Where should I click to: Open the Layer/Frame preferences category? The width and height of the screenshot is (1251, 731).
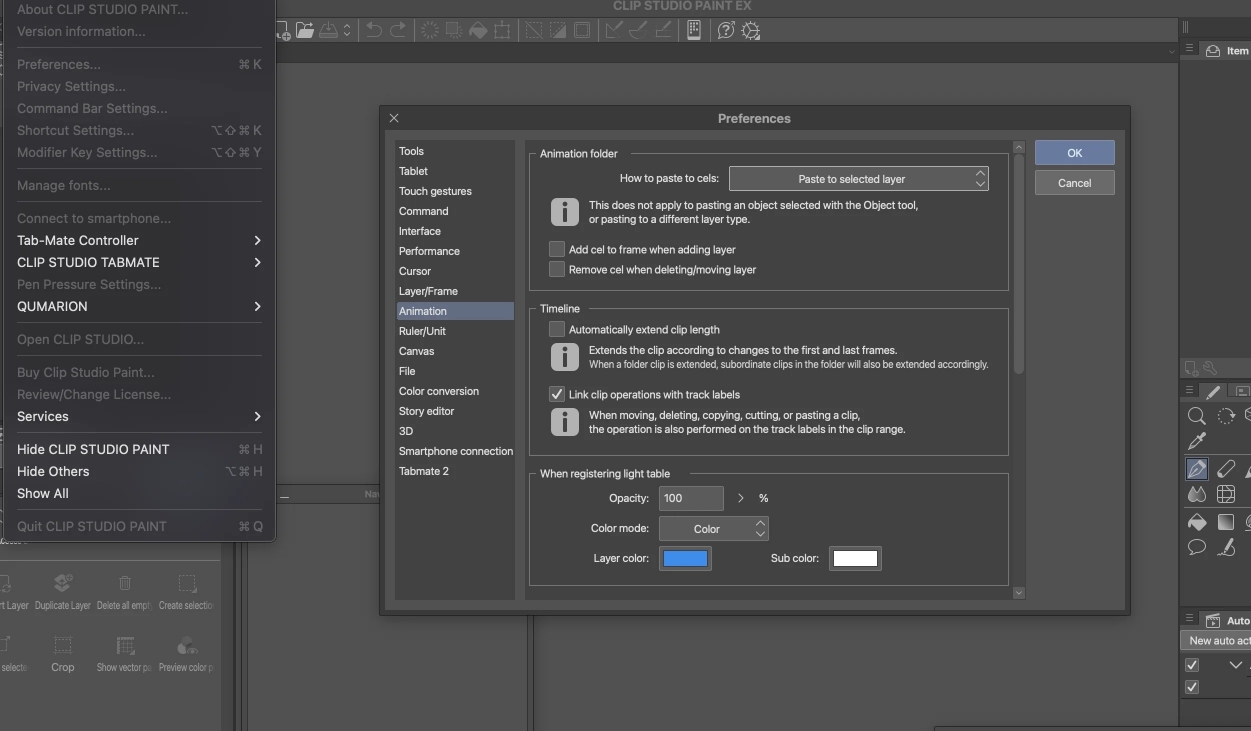point(428,291)
